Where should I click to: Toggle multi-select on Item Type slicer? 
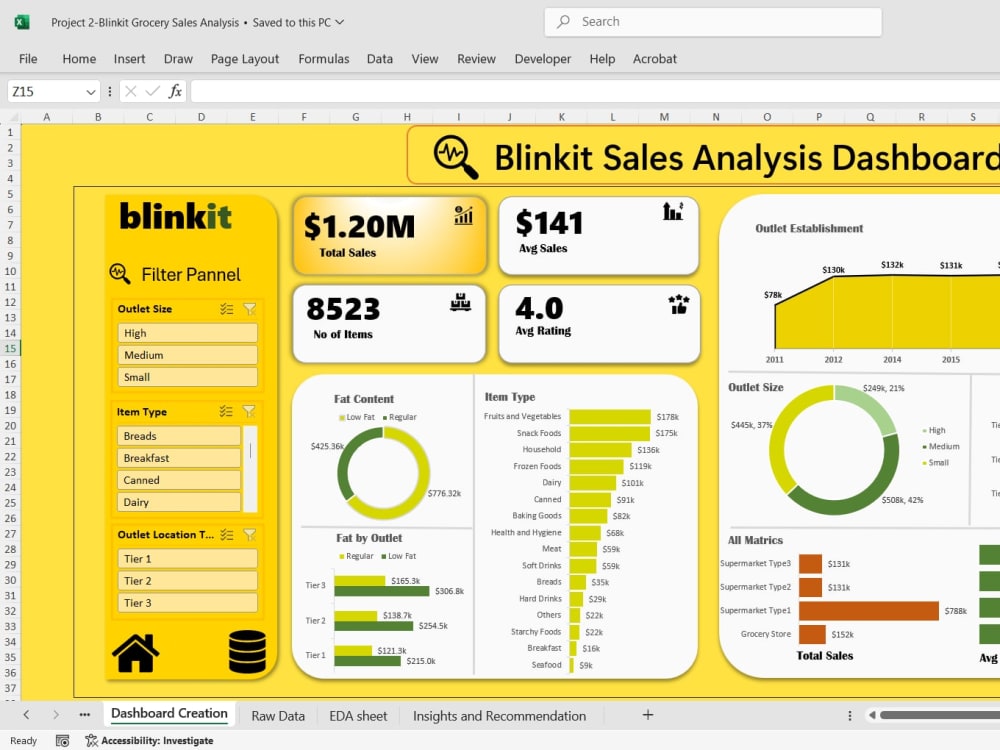click(x=226, y=411)
